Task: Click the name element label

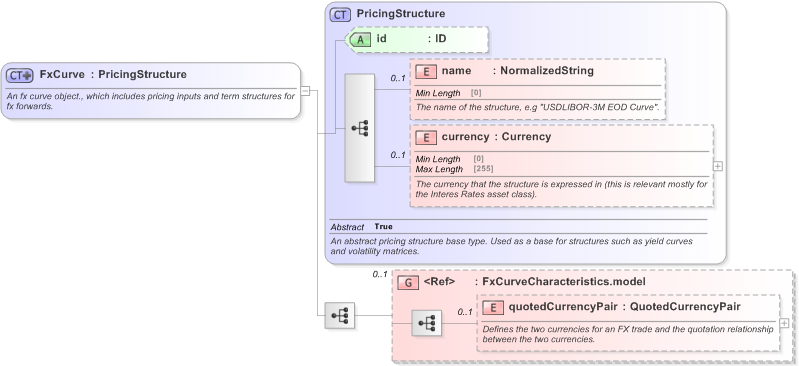Action: click(x=456, y=71)
